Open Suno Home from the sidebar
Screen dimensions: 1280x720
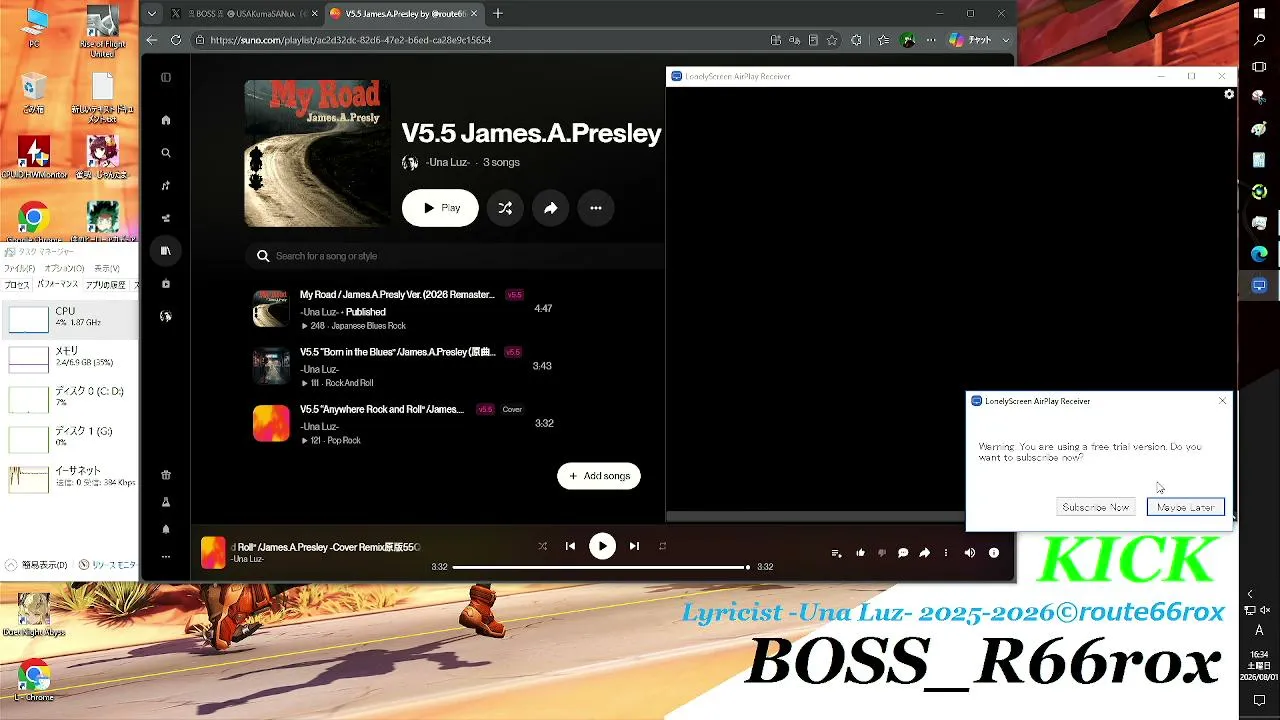pos(166,120)
